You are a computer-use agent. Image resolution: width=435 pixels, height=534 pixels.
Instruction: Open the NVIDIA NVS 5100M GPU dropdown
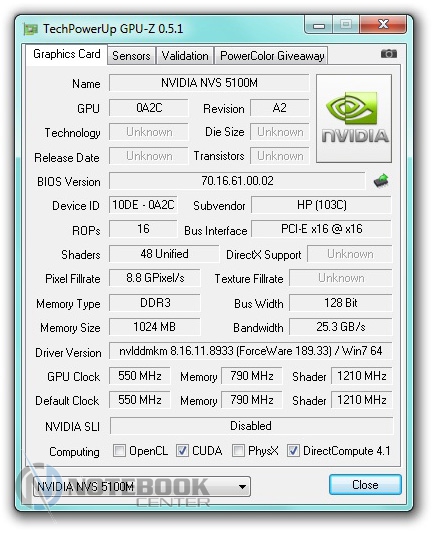(x=142, y=486)
